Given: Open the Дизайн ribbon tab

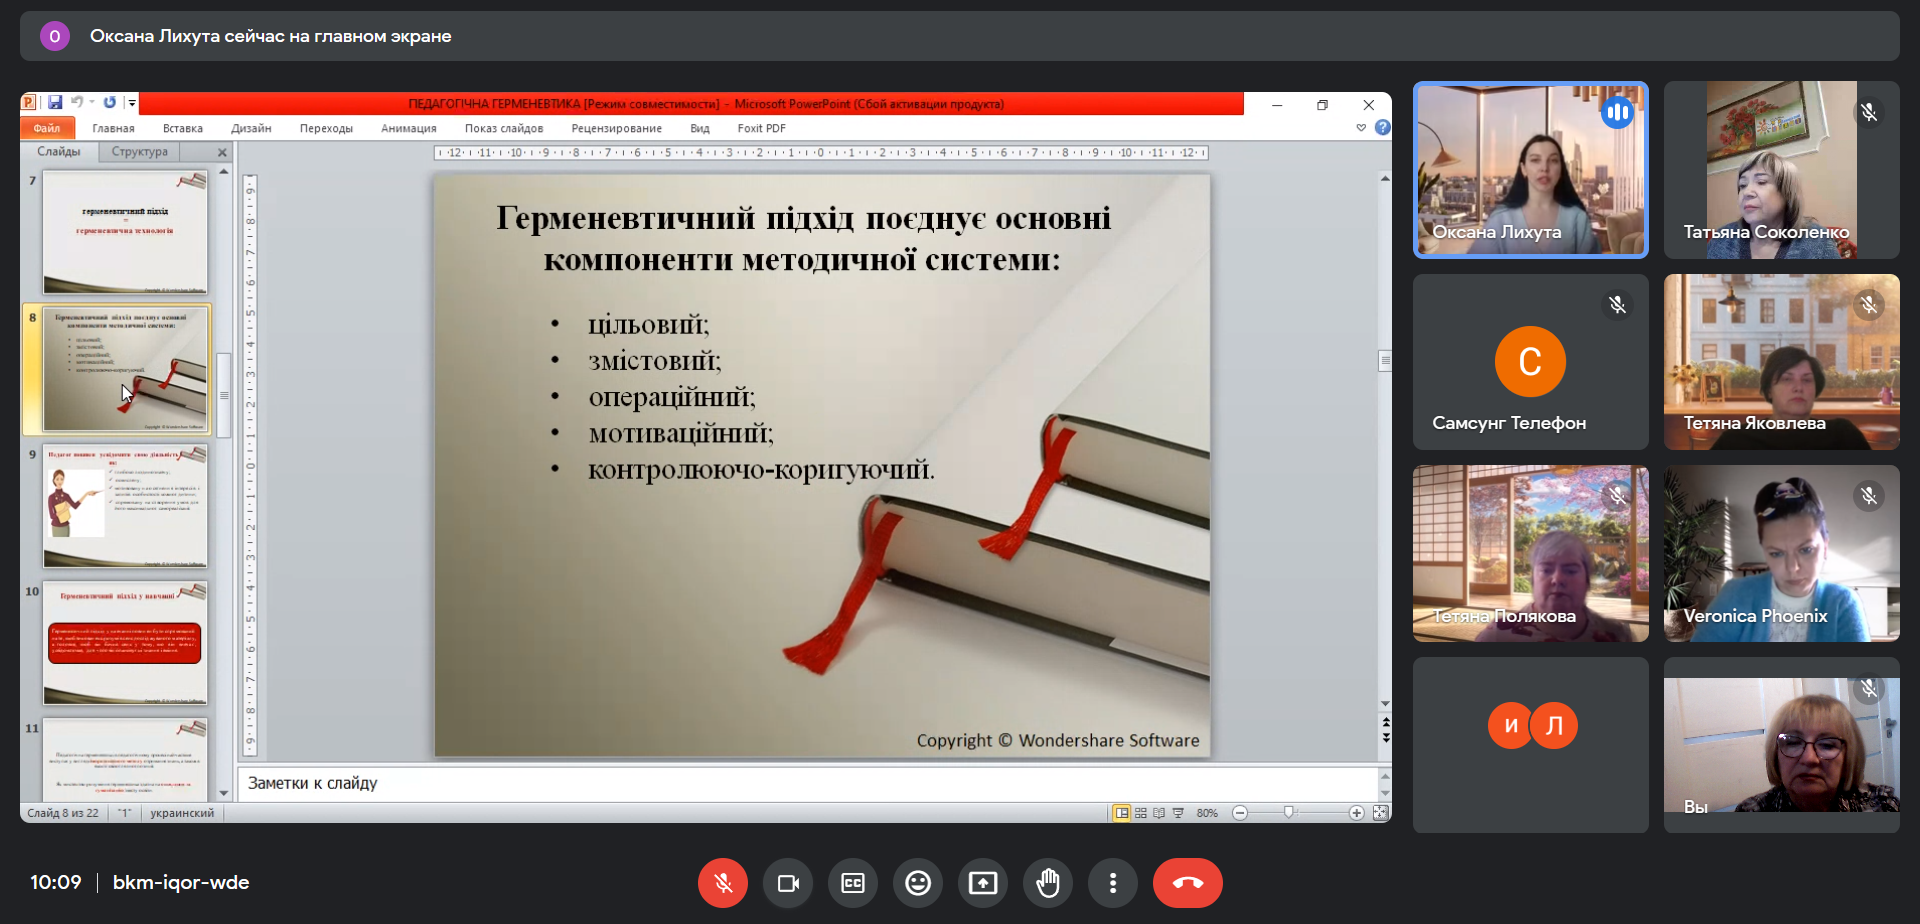Looking at the screenshot, I should [x=251, y=128].
